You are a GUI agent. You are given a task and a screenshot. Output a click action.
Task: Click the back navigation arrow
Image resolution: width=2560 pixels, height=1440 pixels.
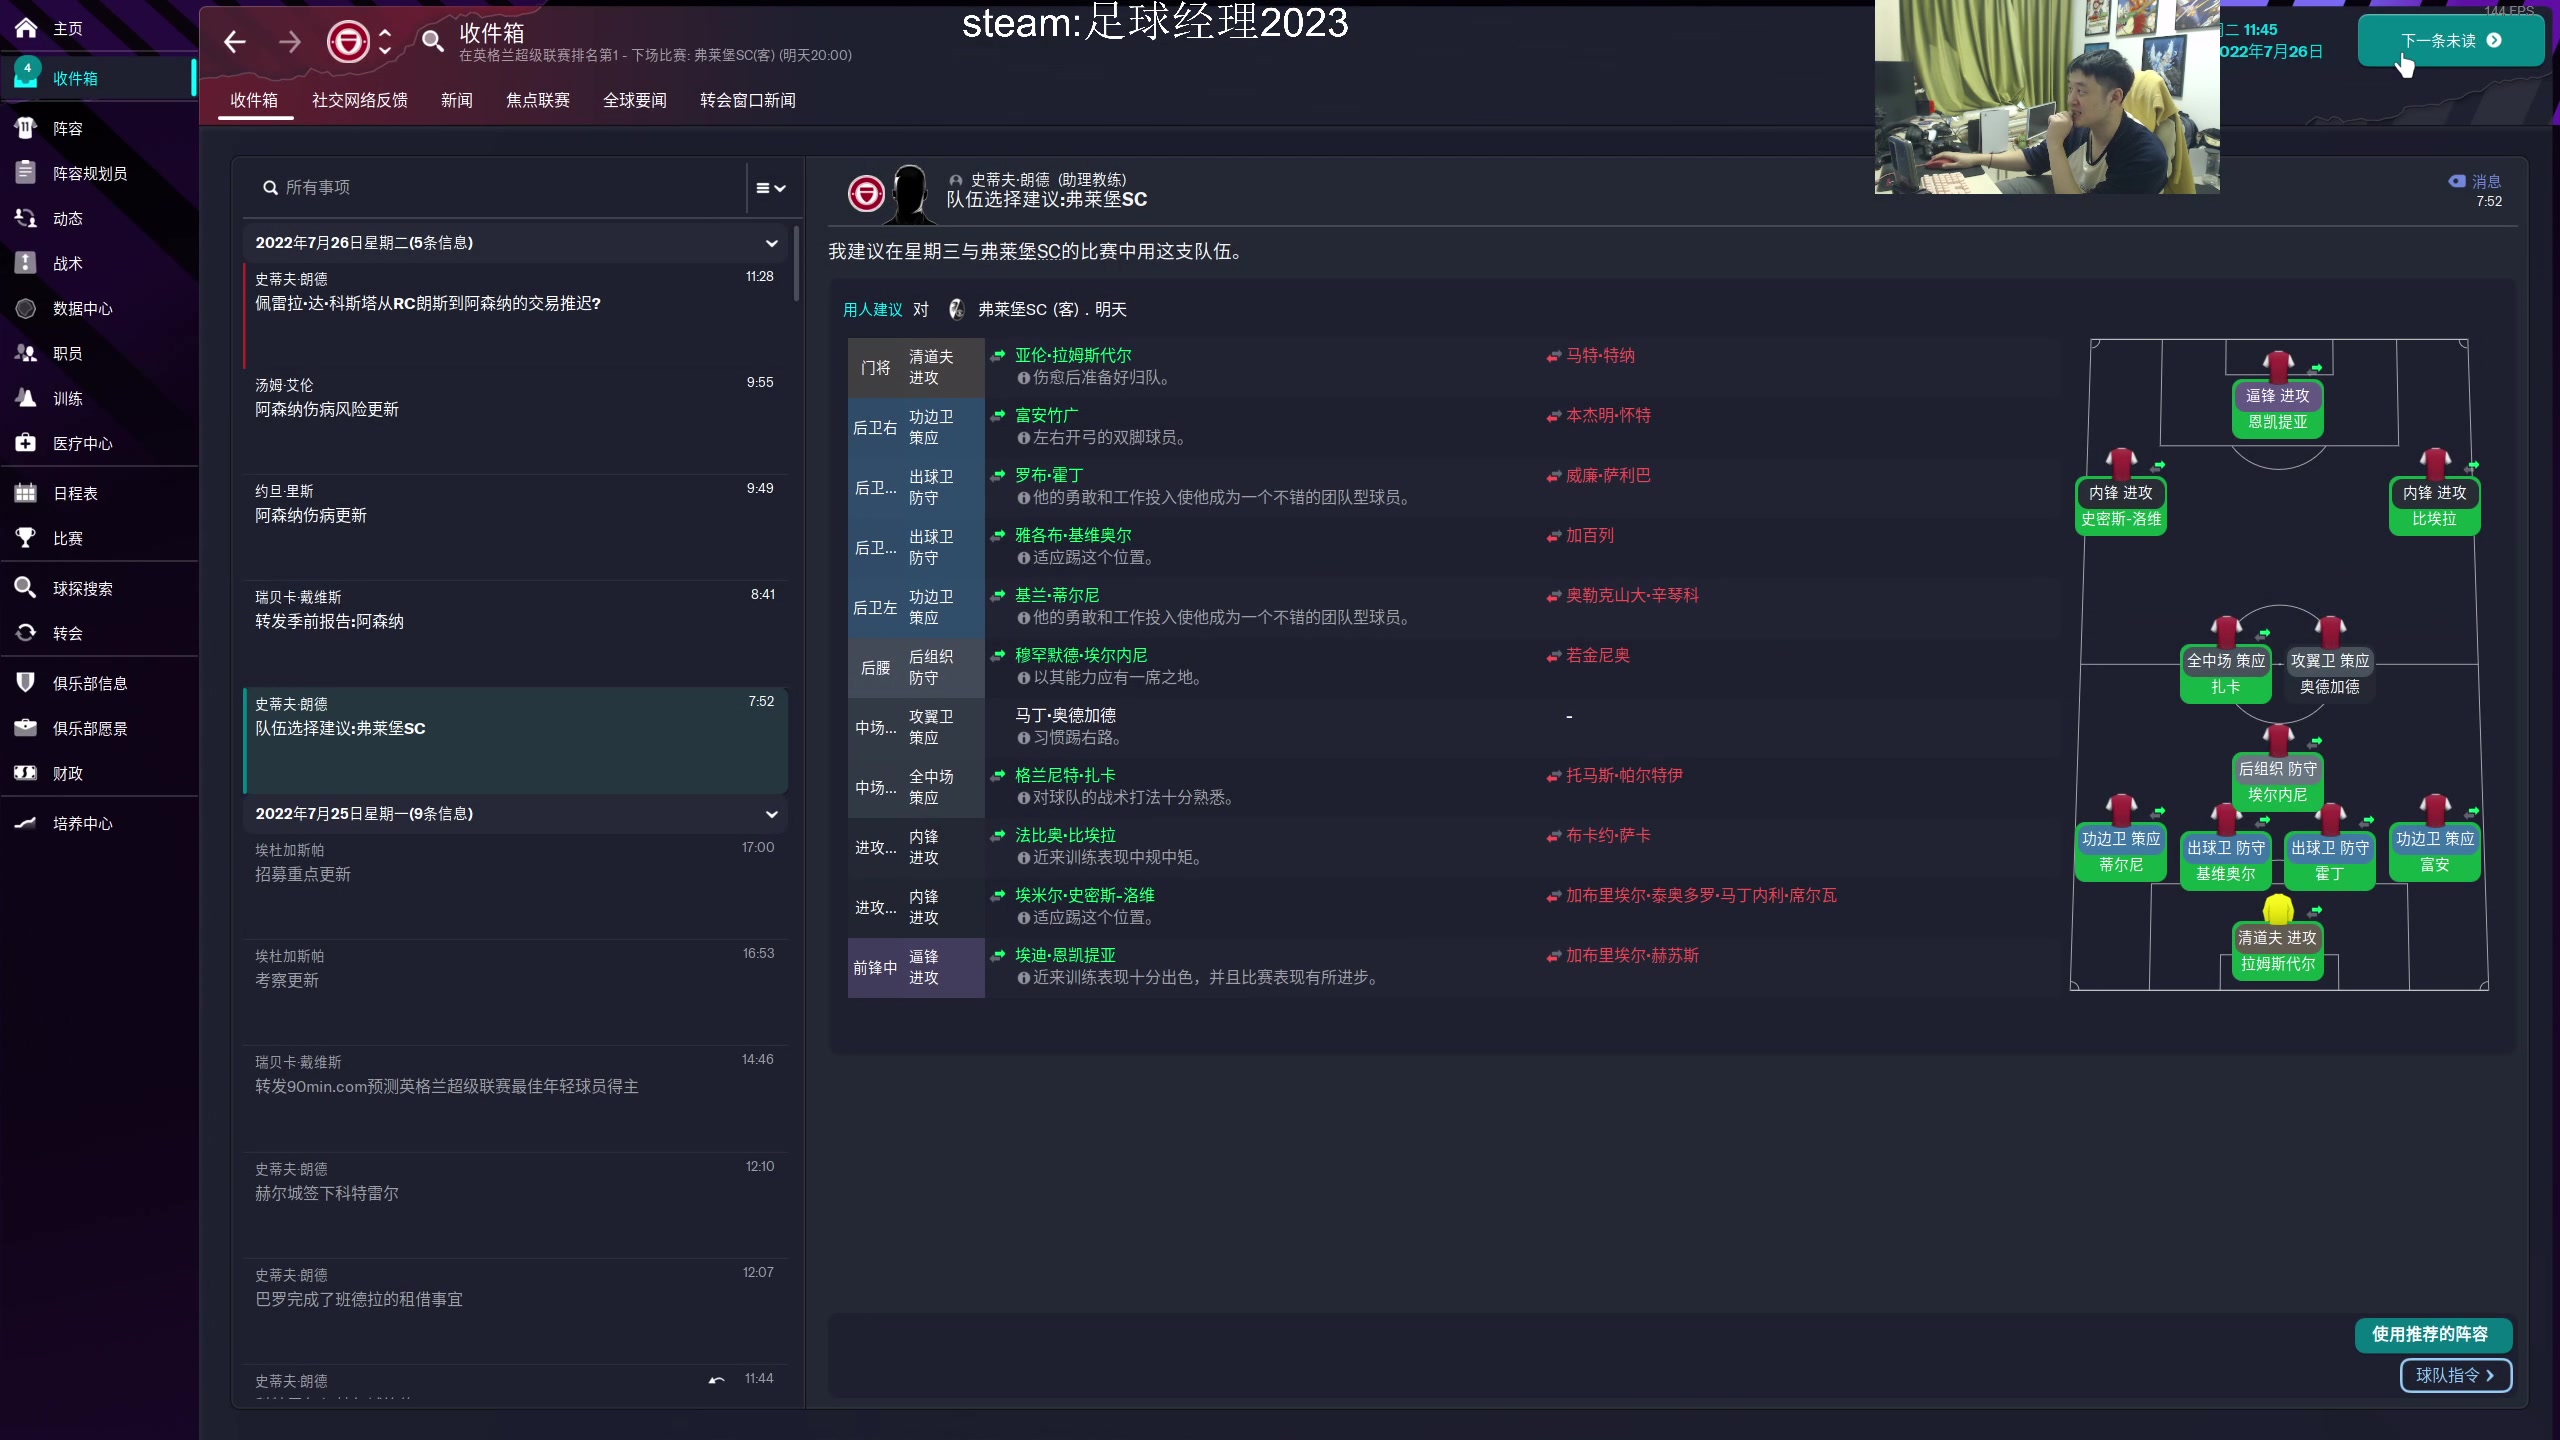(235, 42)
